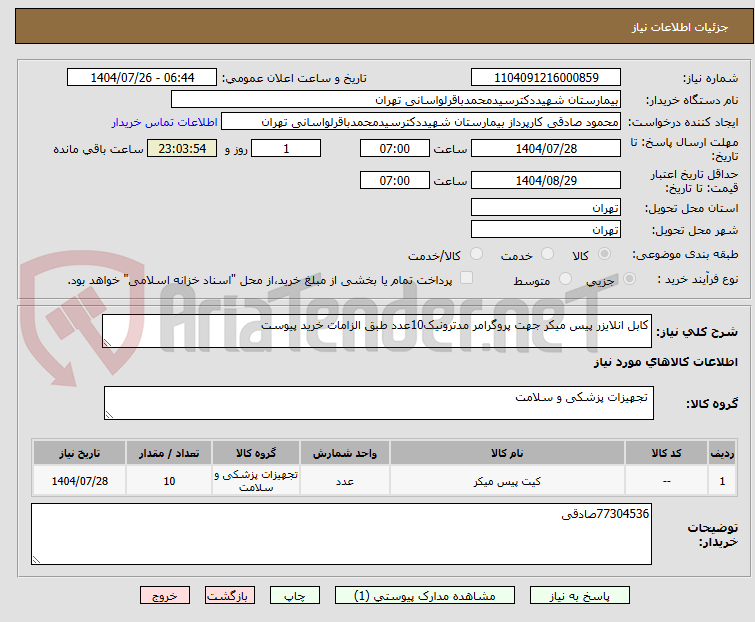Click the remaining time field 23:03:54
Image resolution: width=755 pixels, height=622 pixels.
182,148
